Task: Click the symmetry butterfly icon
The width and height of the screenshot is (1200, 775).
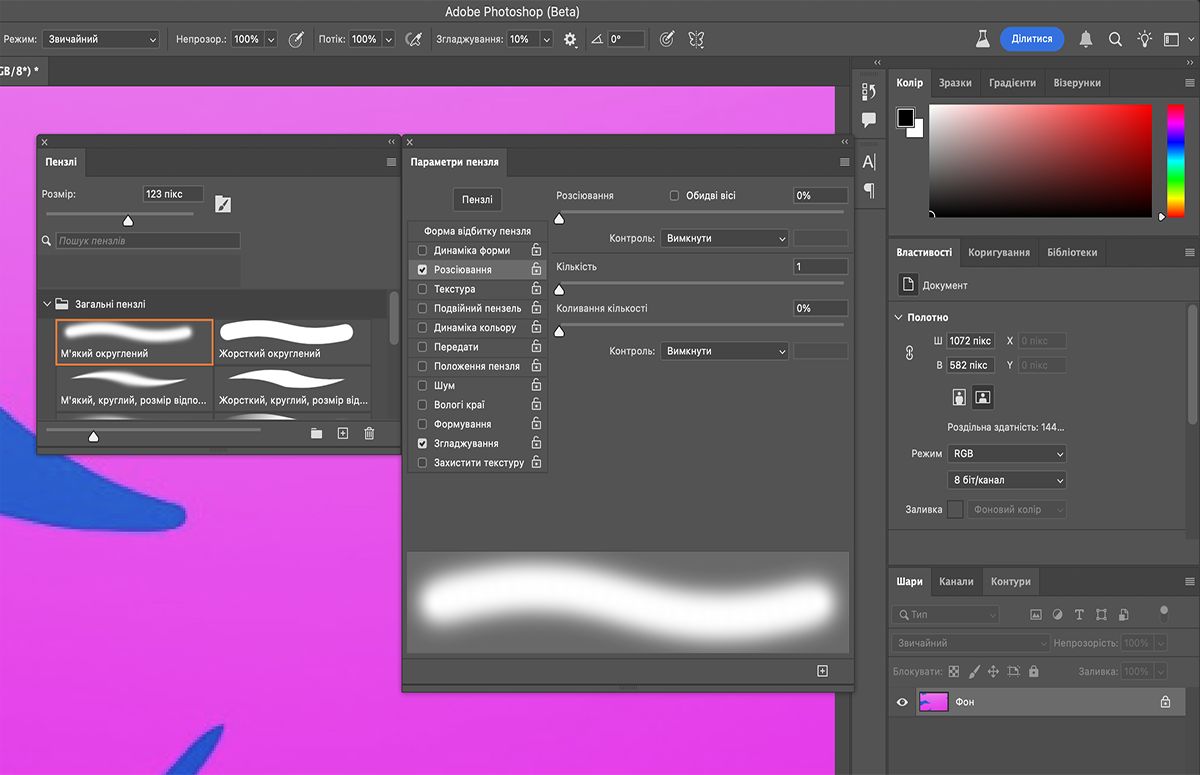Action: tap(696, 39)
